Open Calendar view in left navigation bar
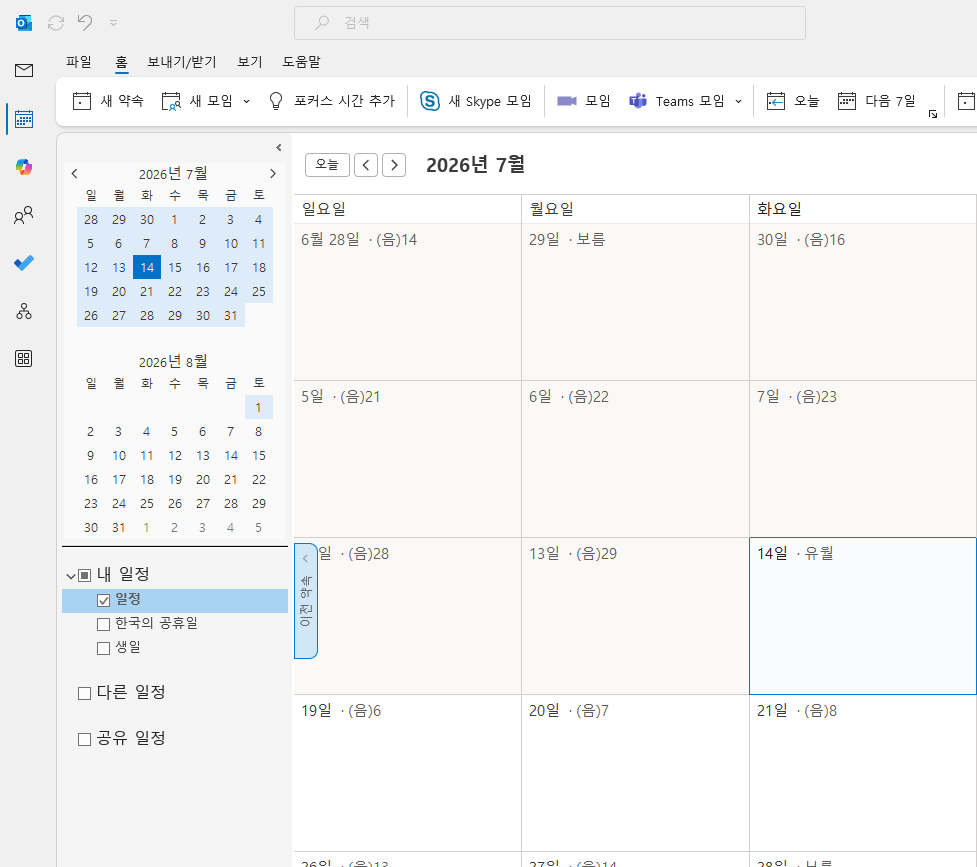 pyautogui.click(x=24, y=118)
